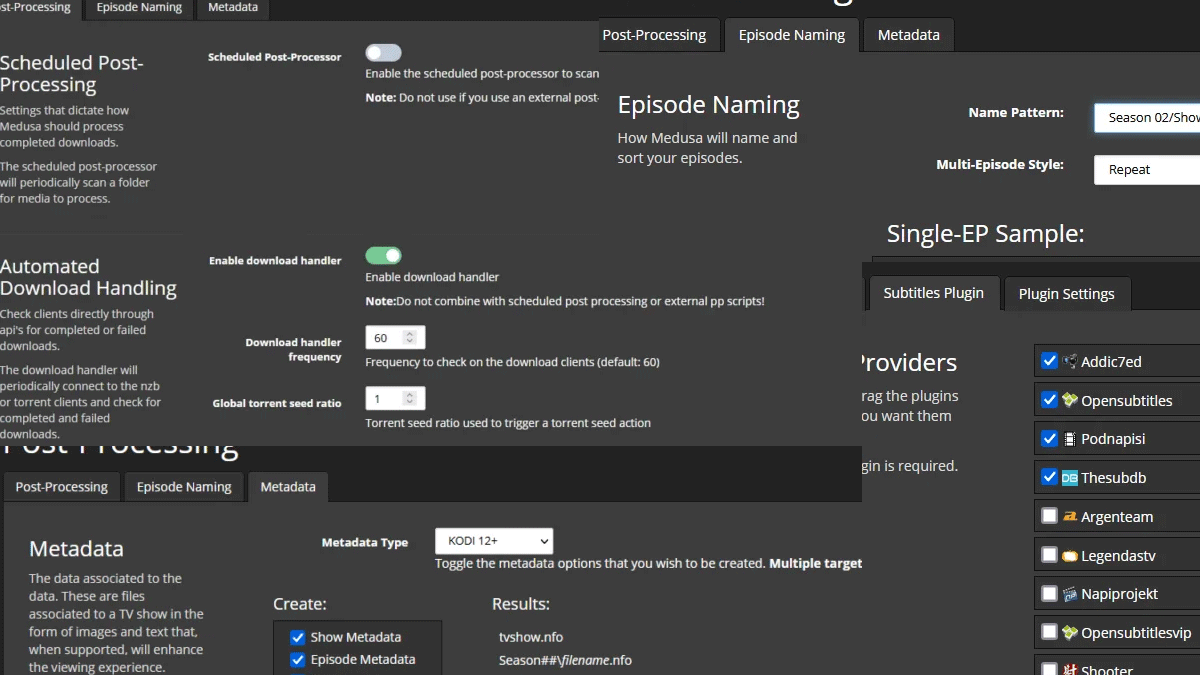The width and height of the screenshot is (1200, 675).
Task: Open the Metadata Type dropdown
Action: [494, 541]
